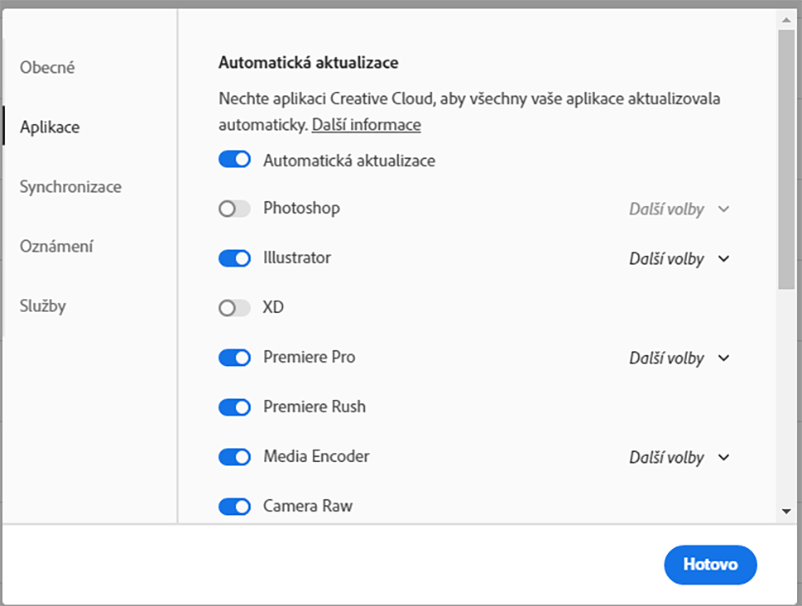Screen dimensions: 802x606
Task: Turn off the Media Encoder toggle
Action: click(x=234, y=457)
